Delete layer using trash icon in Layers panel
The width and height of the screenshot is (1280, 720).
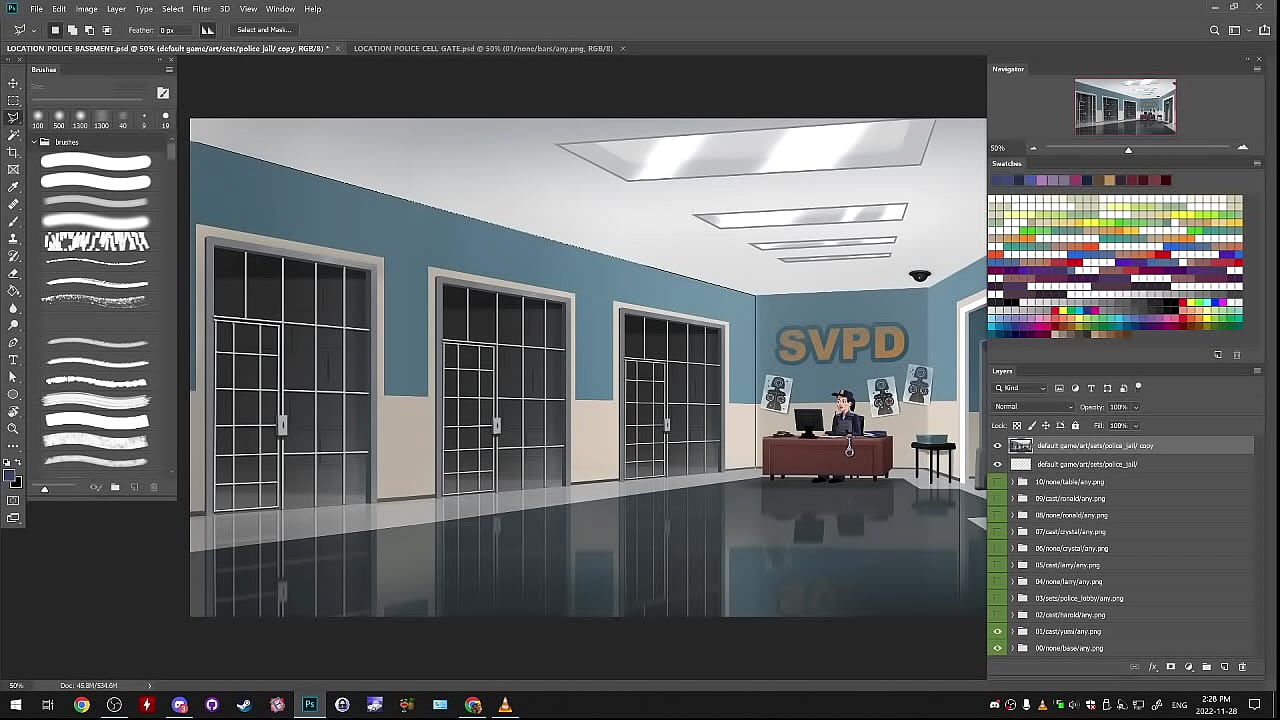pos(1242,667)
